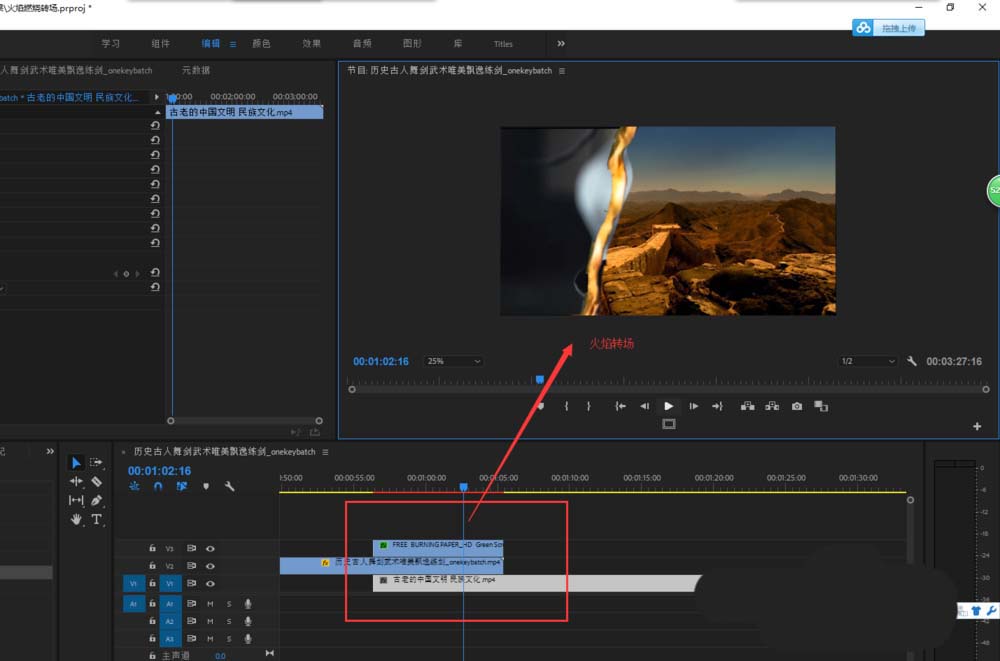Open playback resolution 1/2 dropdown

pos(868,361)
